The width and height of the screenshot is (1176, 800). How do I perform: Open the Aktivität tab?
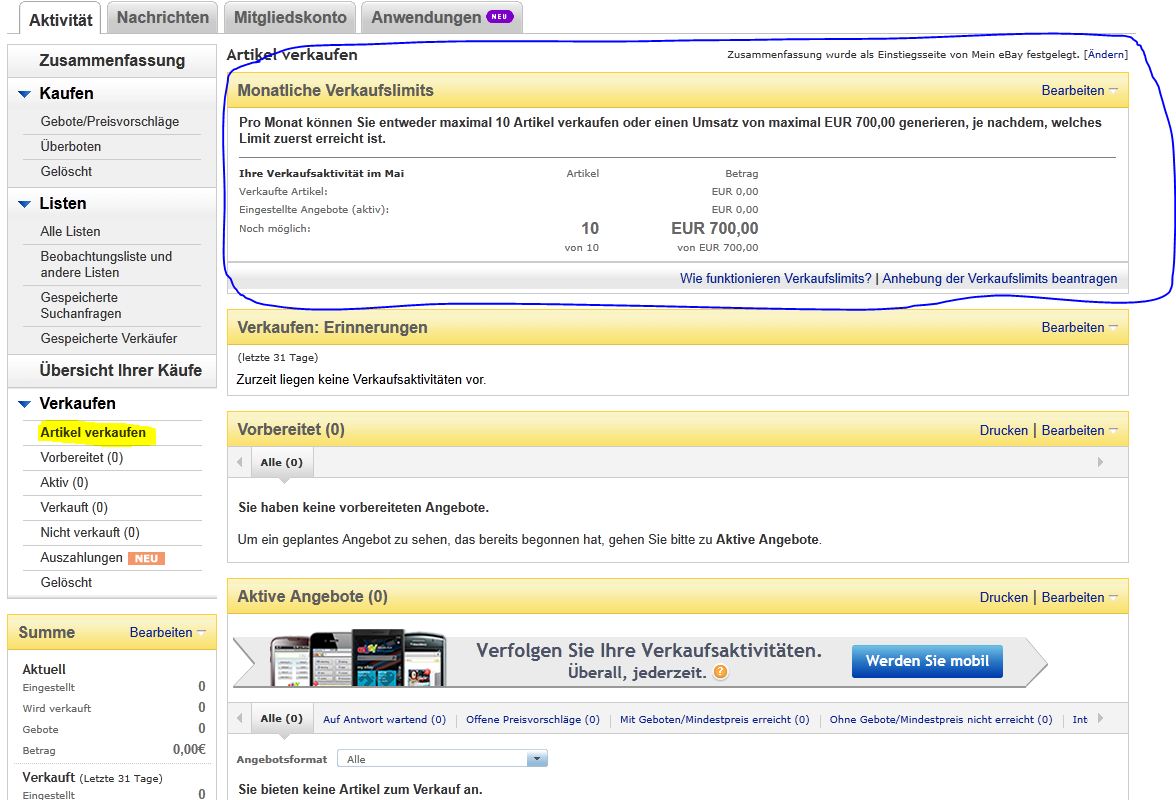tap(60, 19)
